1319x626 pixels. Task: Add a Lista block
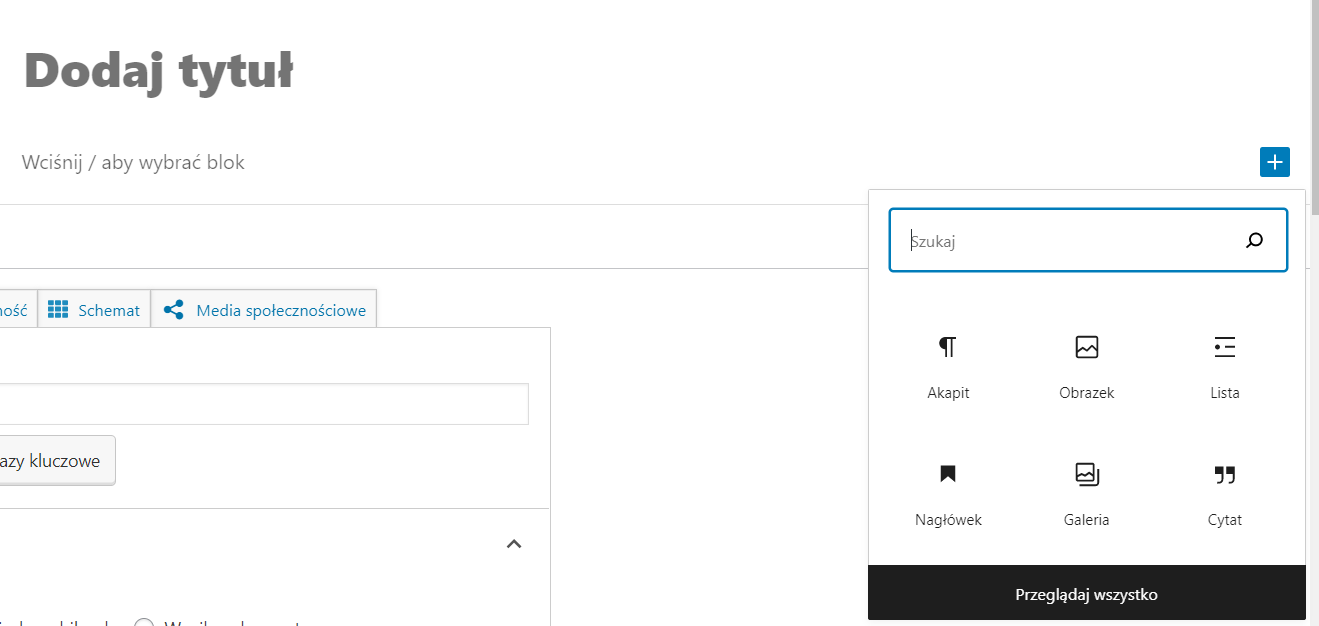1224,366
